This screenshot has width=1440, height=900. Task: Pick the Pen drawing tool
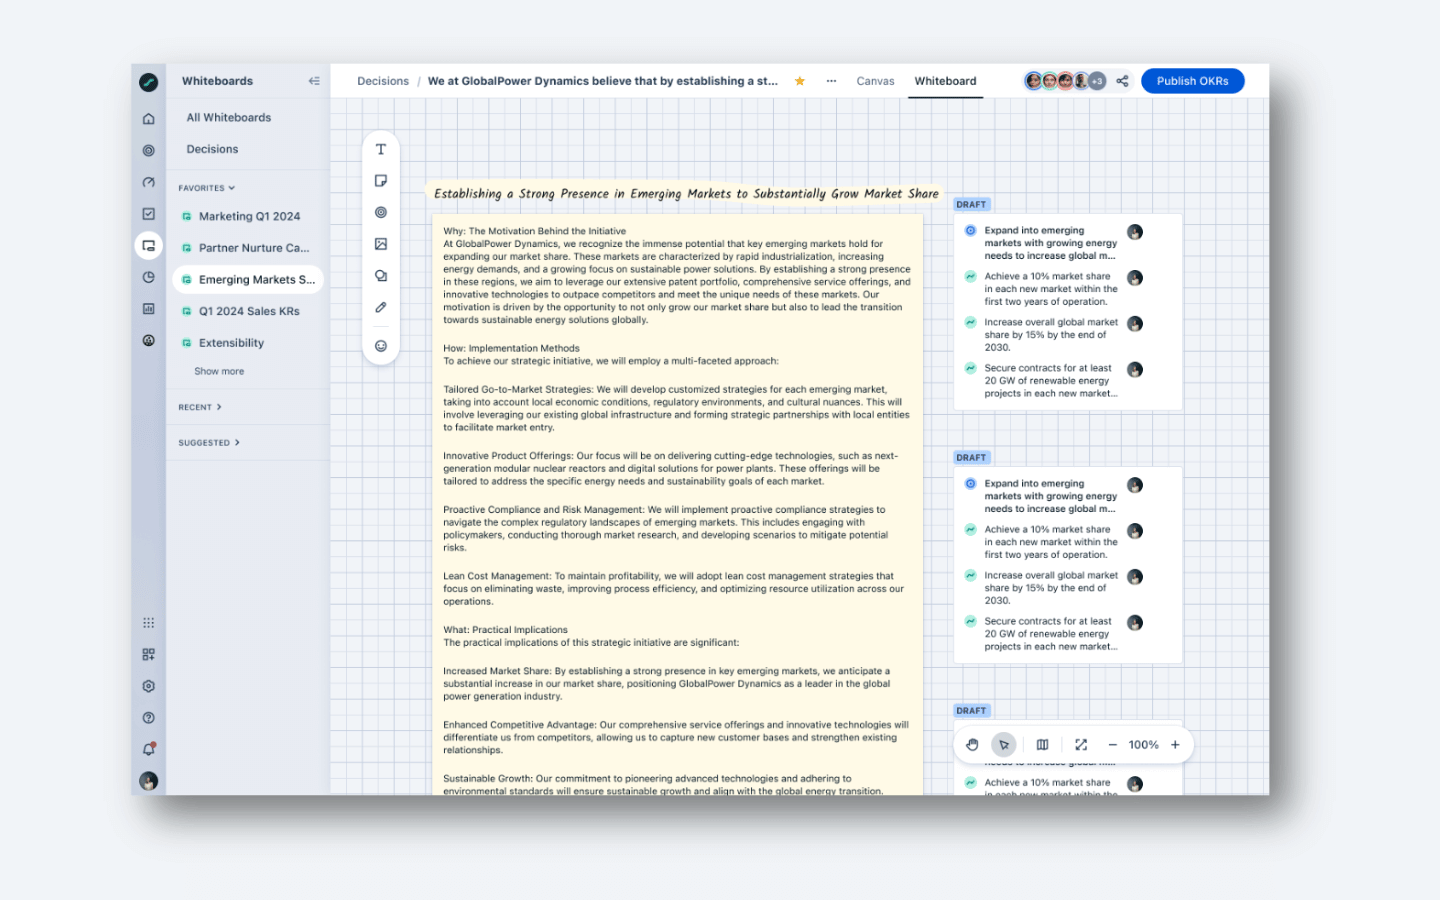381,307
